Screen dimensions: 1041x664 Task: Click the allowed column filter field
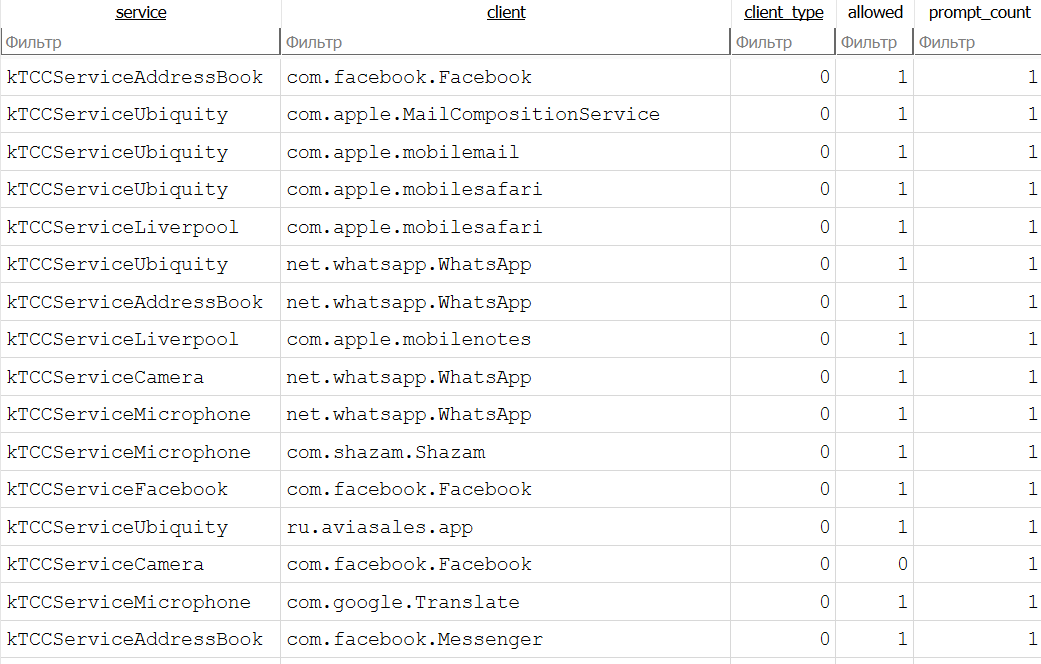point(874,42)
